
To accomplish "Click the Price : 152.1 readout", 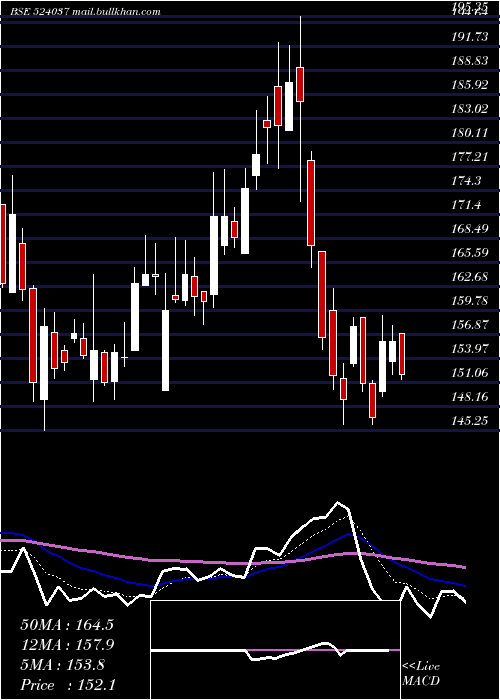I will click(68, 685).
